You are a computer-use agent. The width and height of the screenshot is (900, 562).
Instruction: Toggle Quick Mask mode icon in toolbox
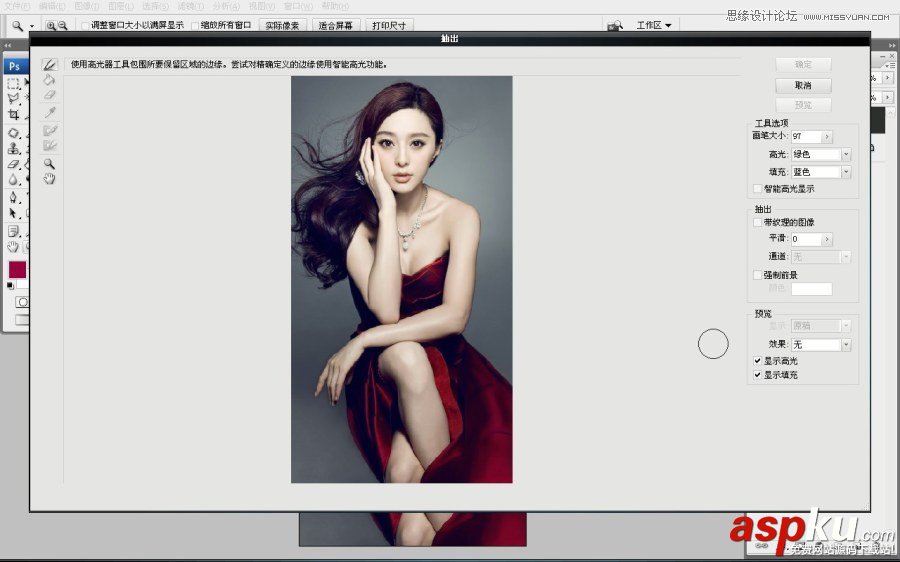click(x=22, y=302)
